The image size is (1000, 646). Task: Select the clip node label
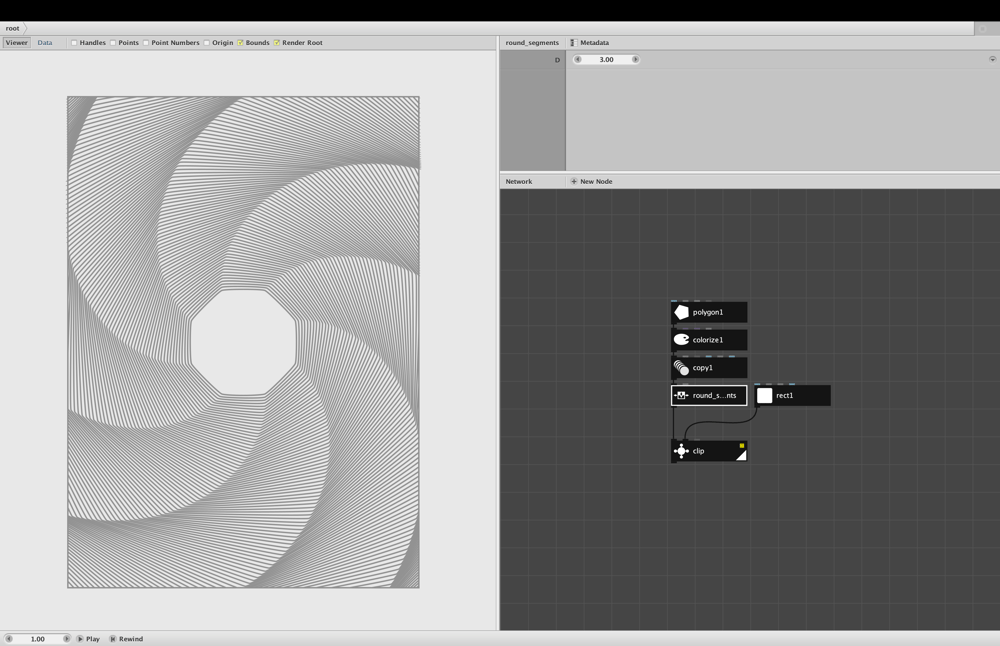pos(698,451)
